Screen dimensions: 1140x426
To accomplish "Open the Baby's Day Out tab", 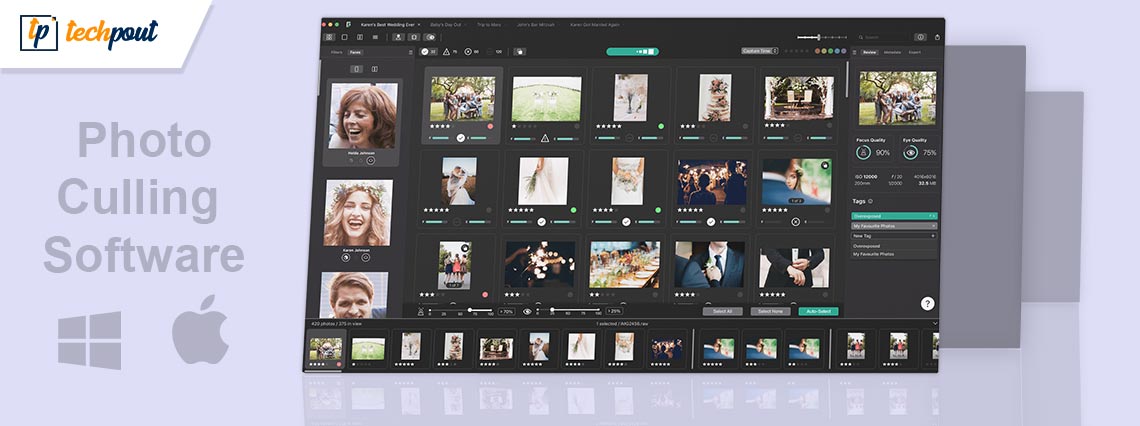I will 446,25.
